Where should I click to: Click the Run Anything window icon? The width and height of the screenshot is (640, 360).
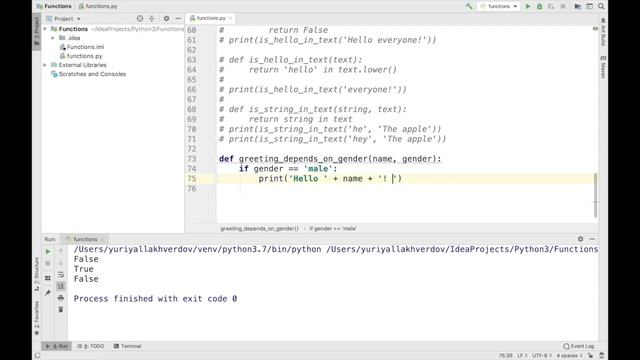tap(589, 6)
